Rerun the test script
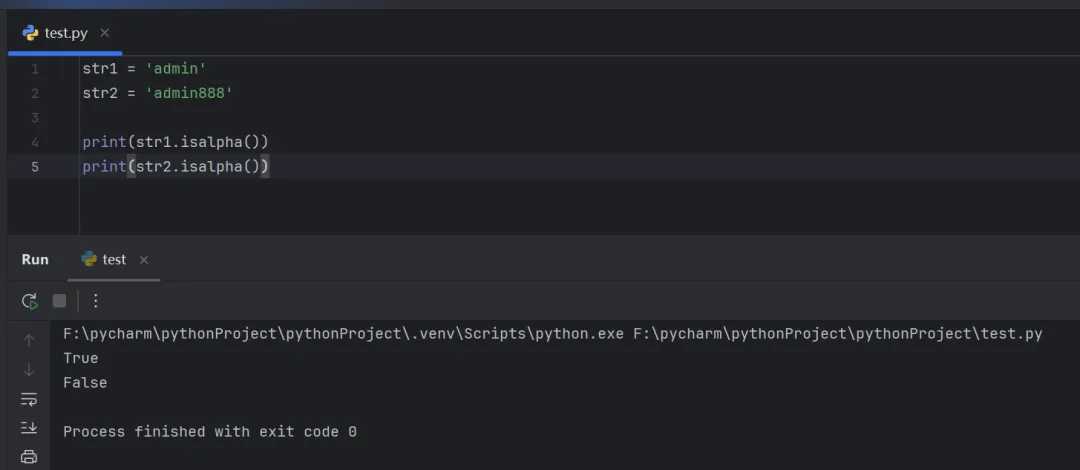The width and height of the screenshot is (1080, 470). click(x=30, y=301)
